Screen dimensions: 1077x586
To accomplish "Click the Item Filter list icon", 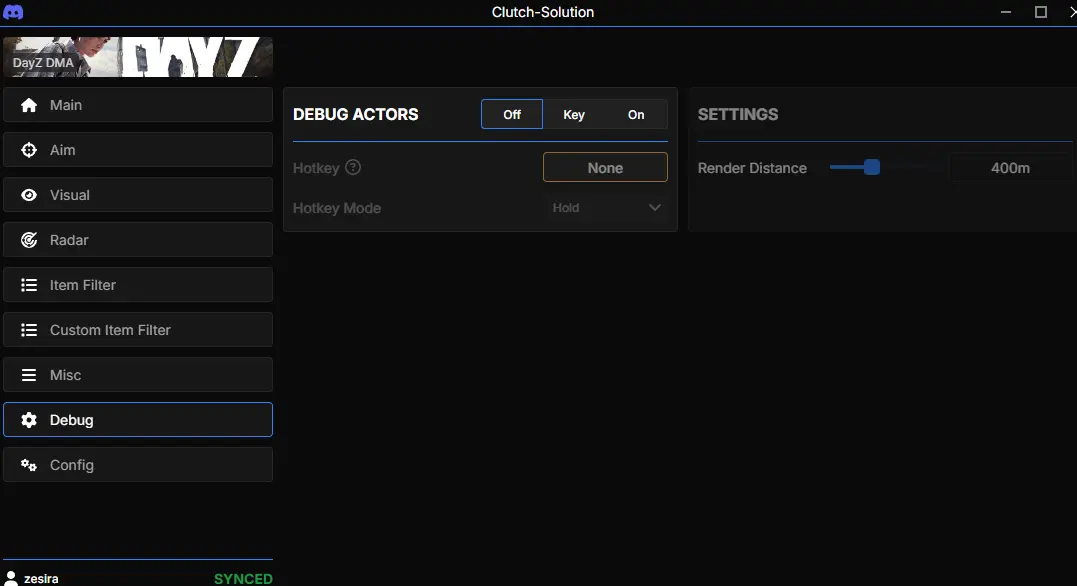I will pyautogui.click(x=28, y=284).
